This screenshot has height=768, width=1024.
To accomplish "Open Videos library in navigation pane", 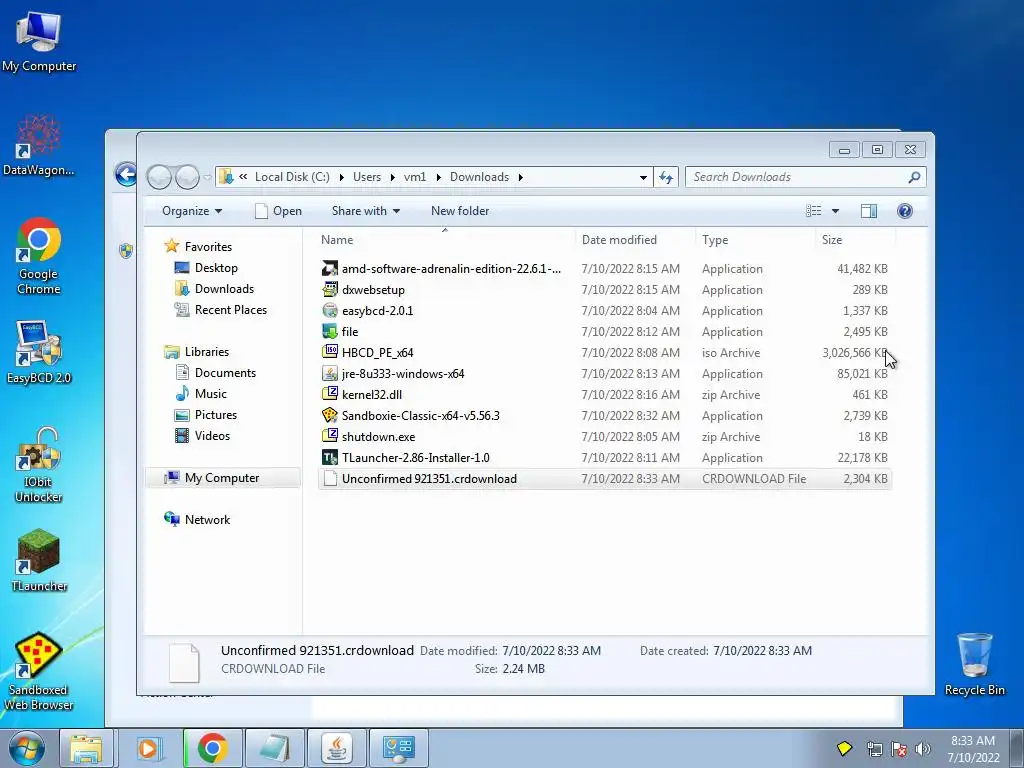I will pos(202,436).
